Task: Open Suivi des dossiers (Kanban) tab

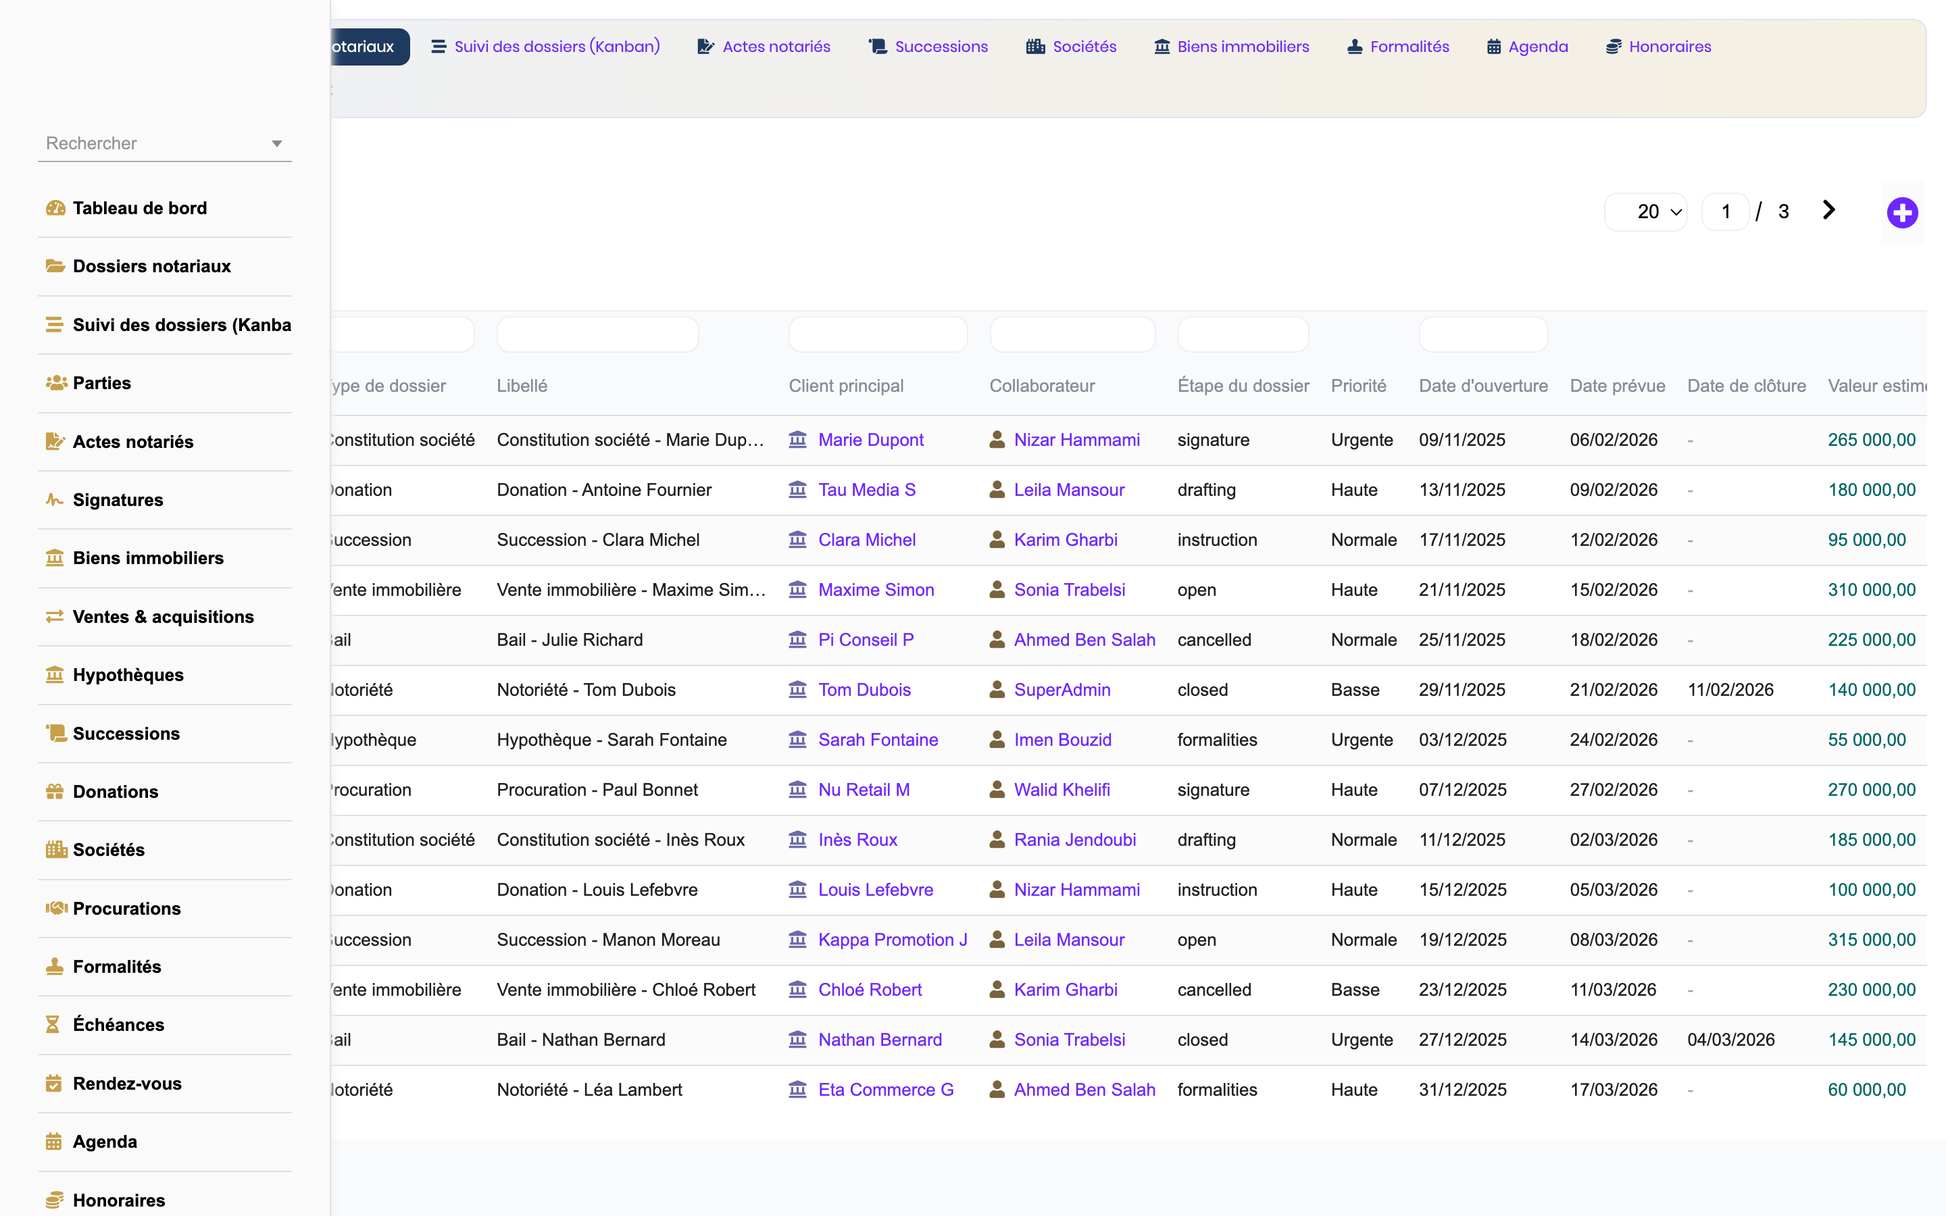Action: [x=545, y=46]
